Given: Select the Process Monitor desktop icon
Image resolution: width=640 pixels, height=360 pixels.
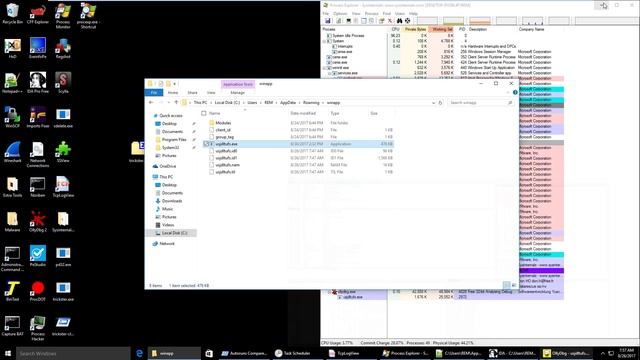Looking at the screenshot, I should pyautogui.click(x=63, y=16).
